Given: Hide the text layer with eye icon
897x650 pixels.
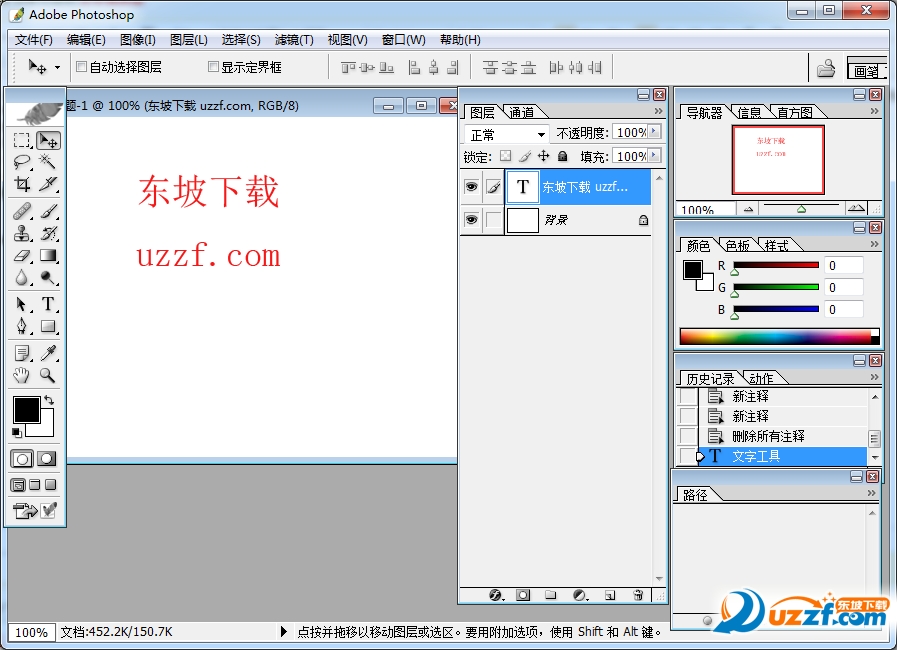Looking at the screenshot, I should tap(471, 187).
